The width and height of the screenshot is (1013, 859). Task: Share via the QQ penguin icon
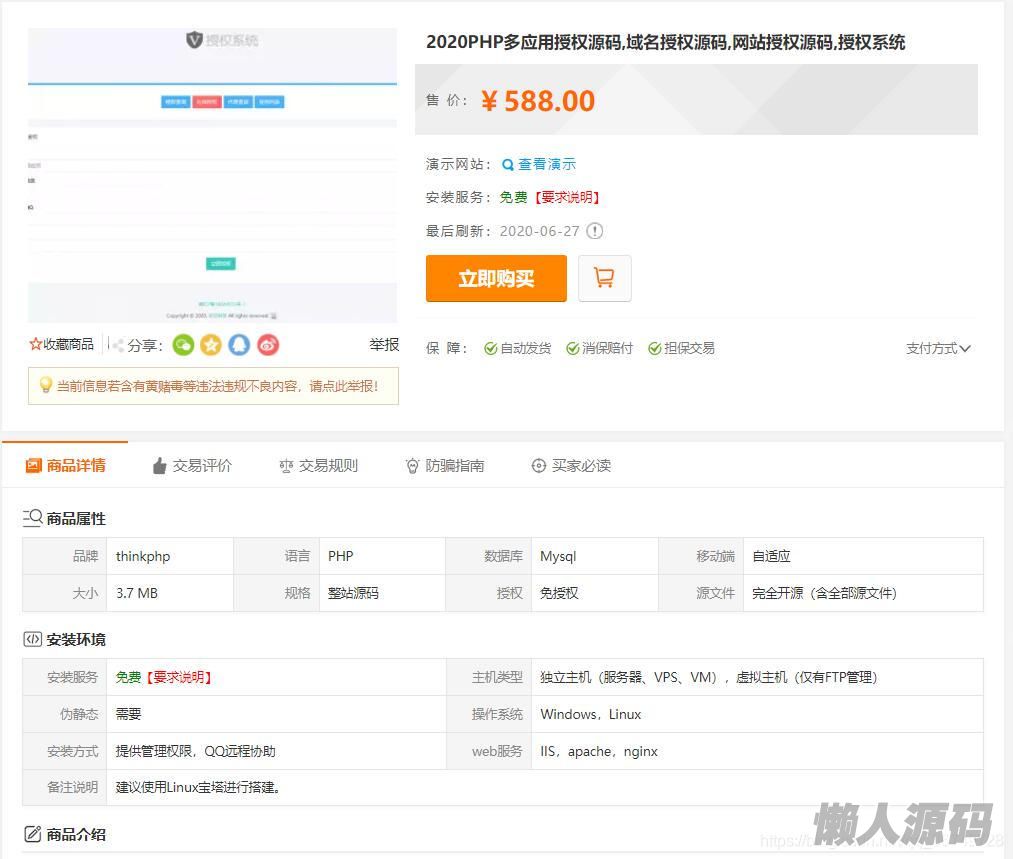[239, 345]
